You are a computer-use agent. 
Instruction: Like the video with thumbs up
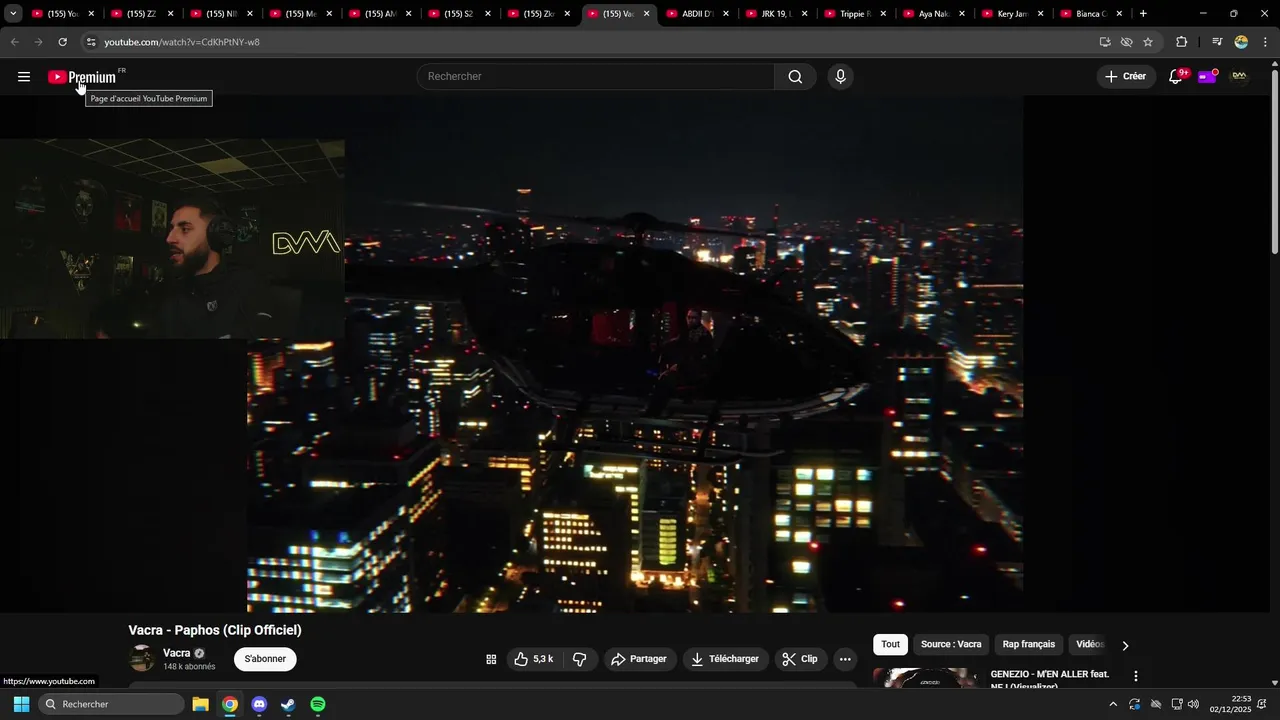[x=533, y=659]
